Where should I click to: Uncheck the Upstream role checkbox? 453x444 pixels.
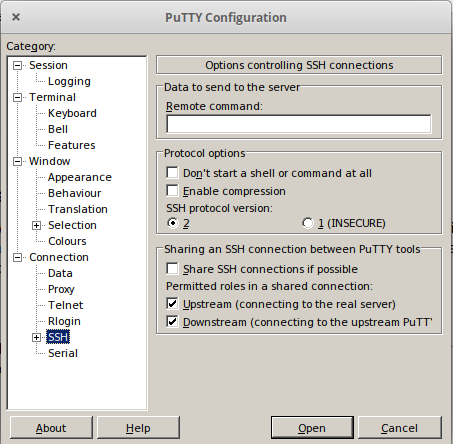tap(172, 304)
